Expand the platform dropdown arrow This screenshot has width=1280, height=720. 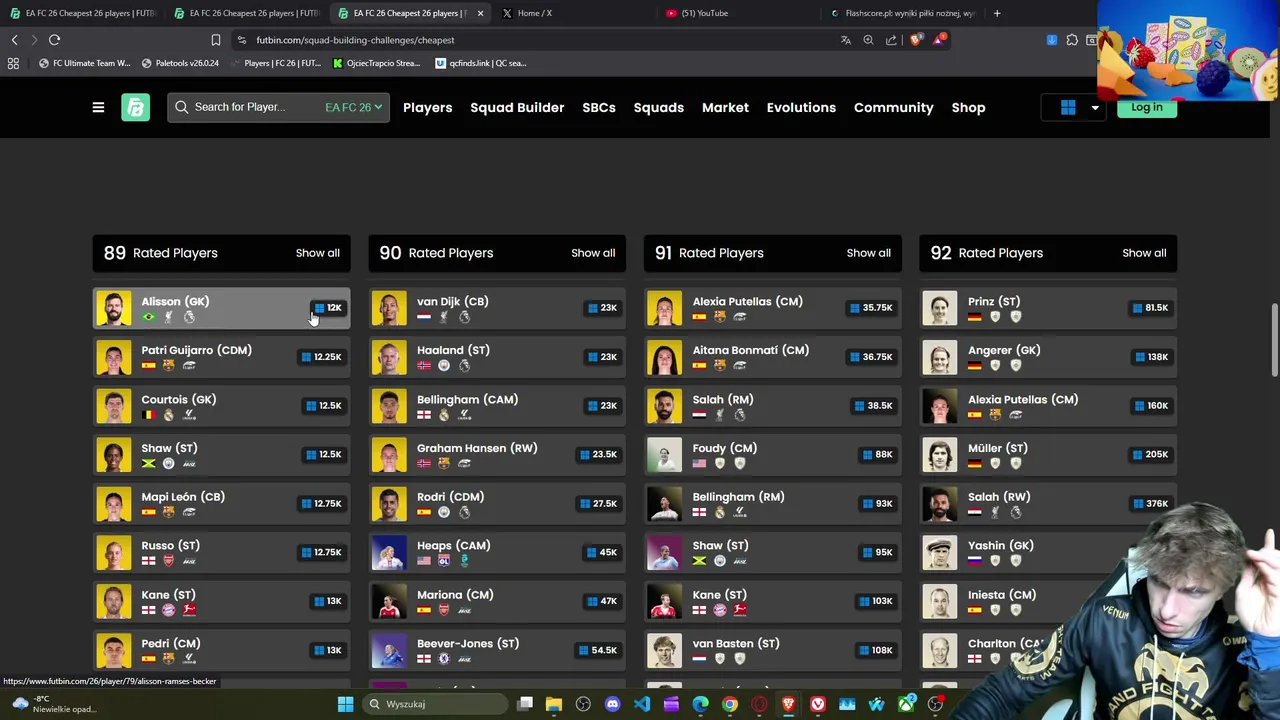[1095, 107]
